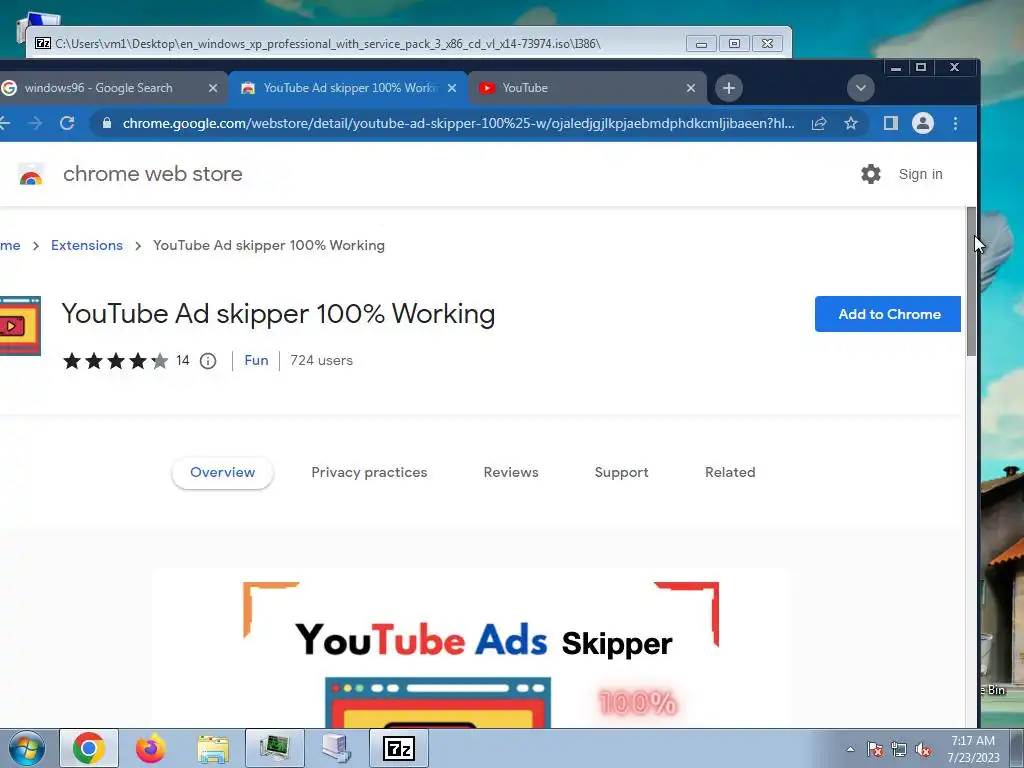Click the 724 users text
This screenshot has height=768, width=1024.
click(321, 360)
